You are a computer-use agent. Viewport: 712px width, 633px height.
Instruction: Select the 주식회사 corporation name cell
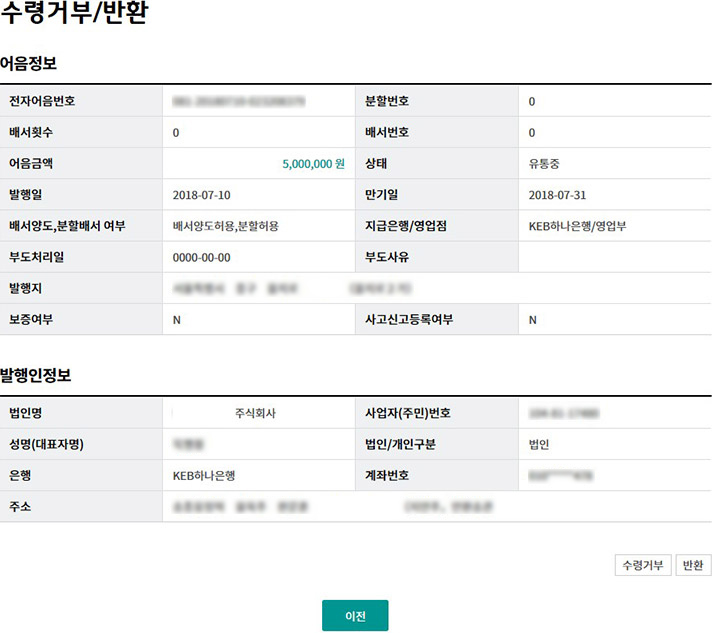pos(254,413)
